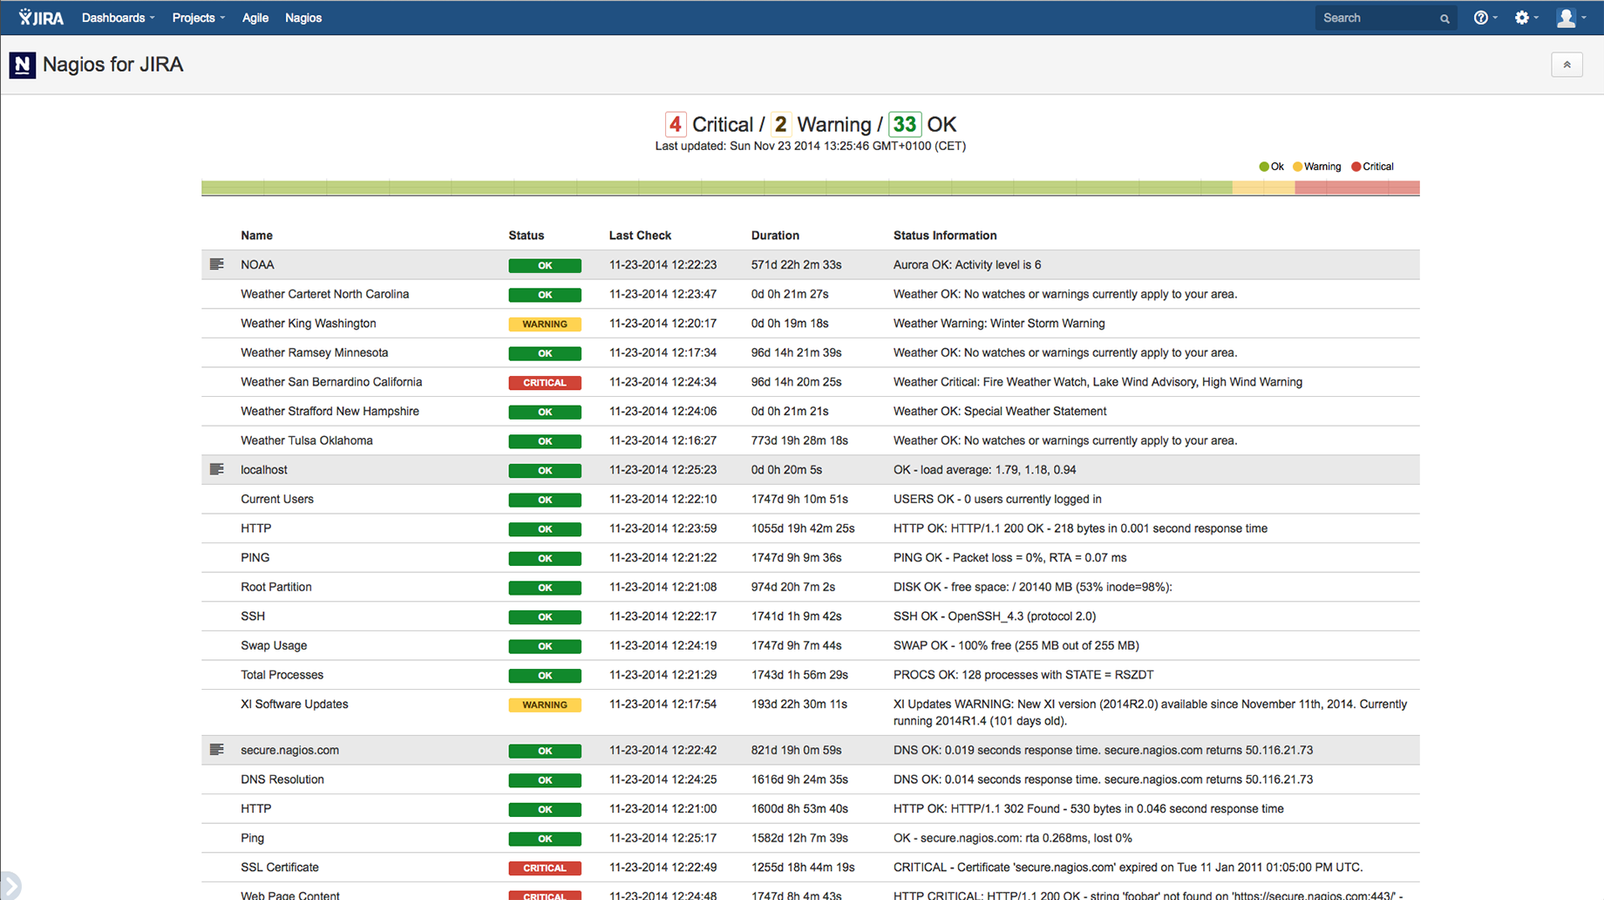Expand the sidebar using the arrow icon

point(9,886)
